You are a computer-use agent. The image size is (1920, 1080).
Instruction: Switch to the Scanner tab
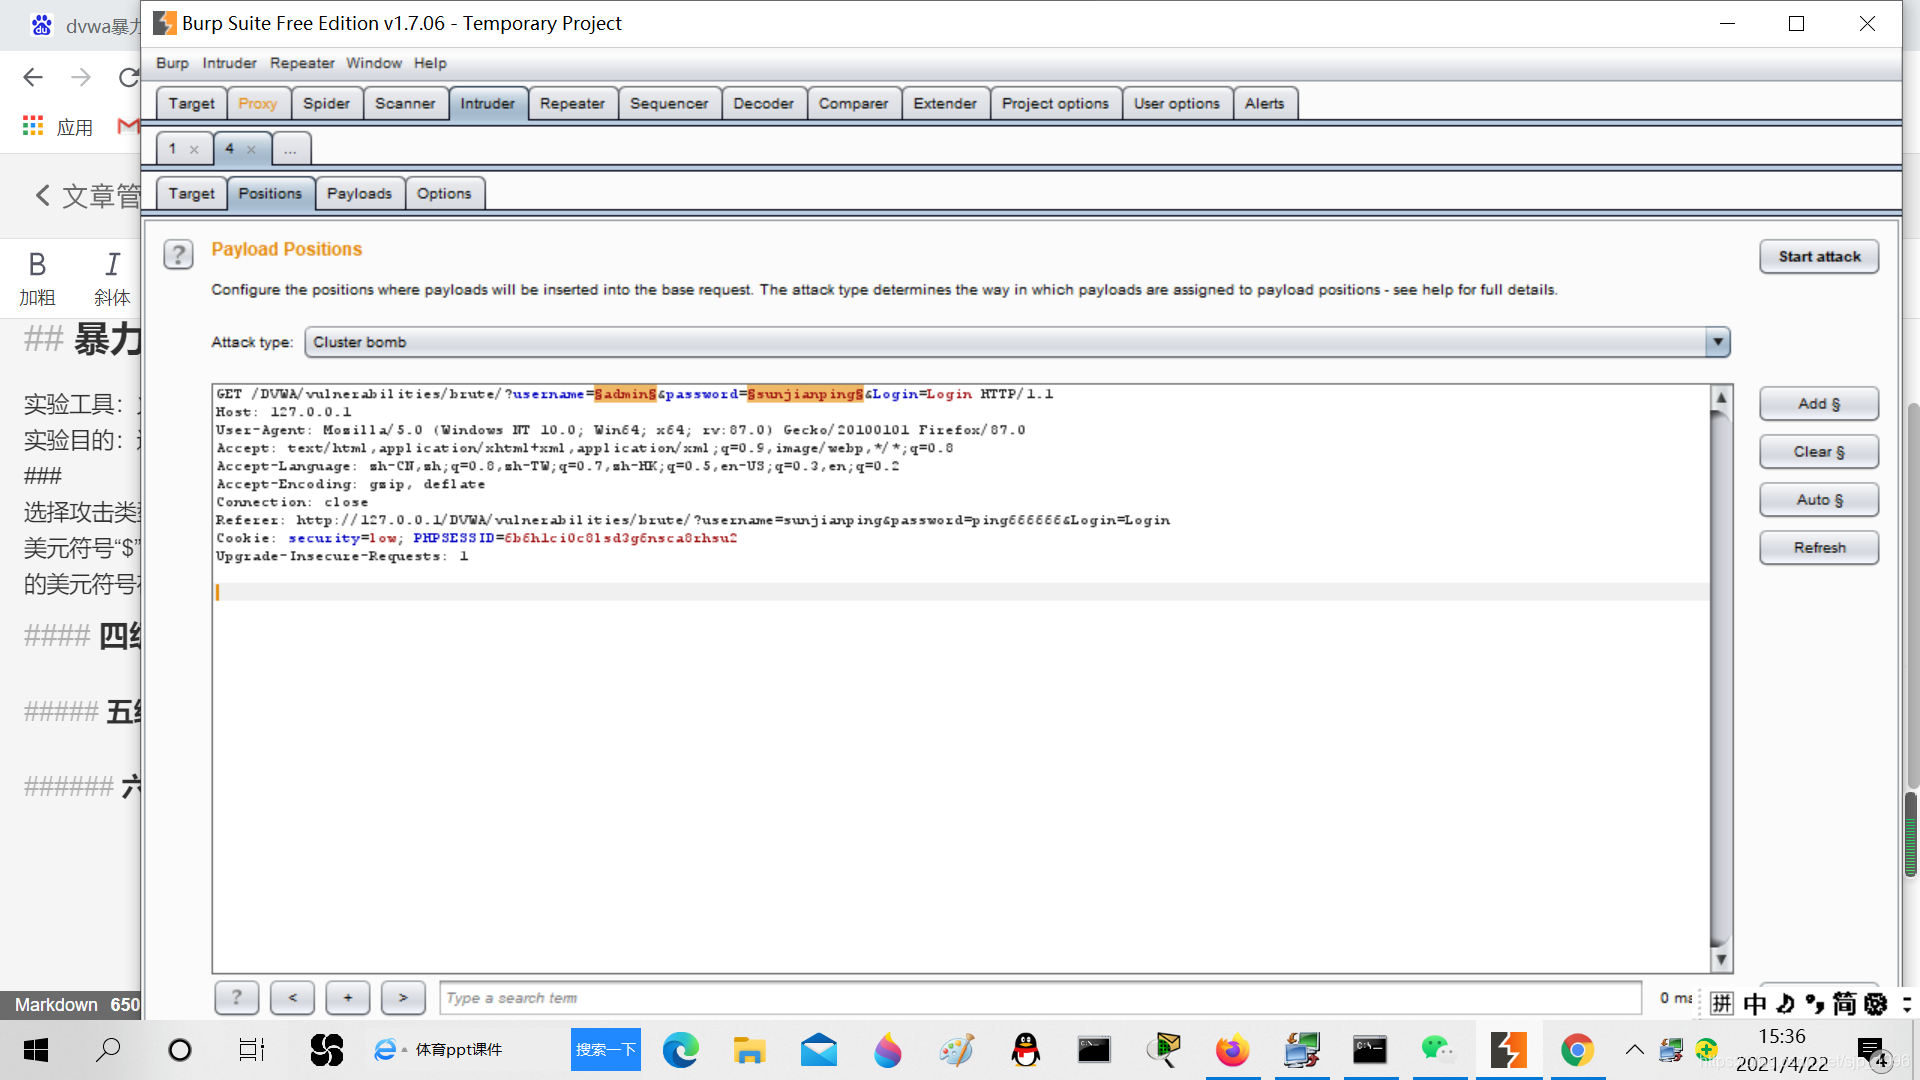tap(405, 103)
